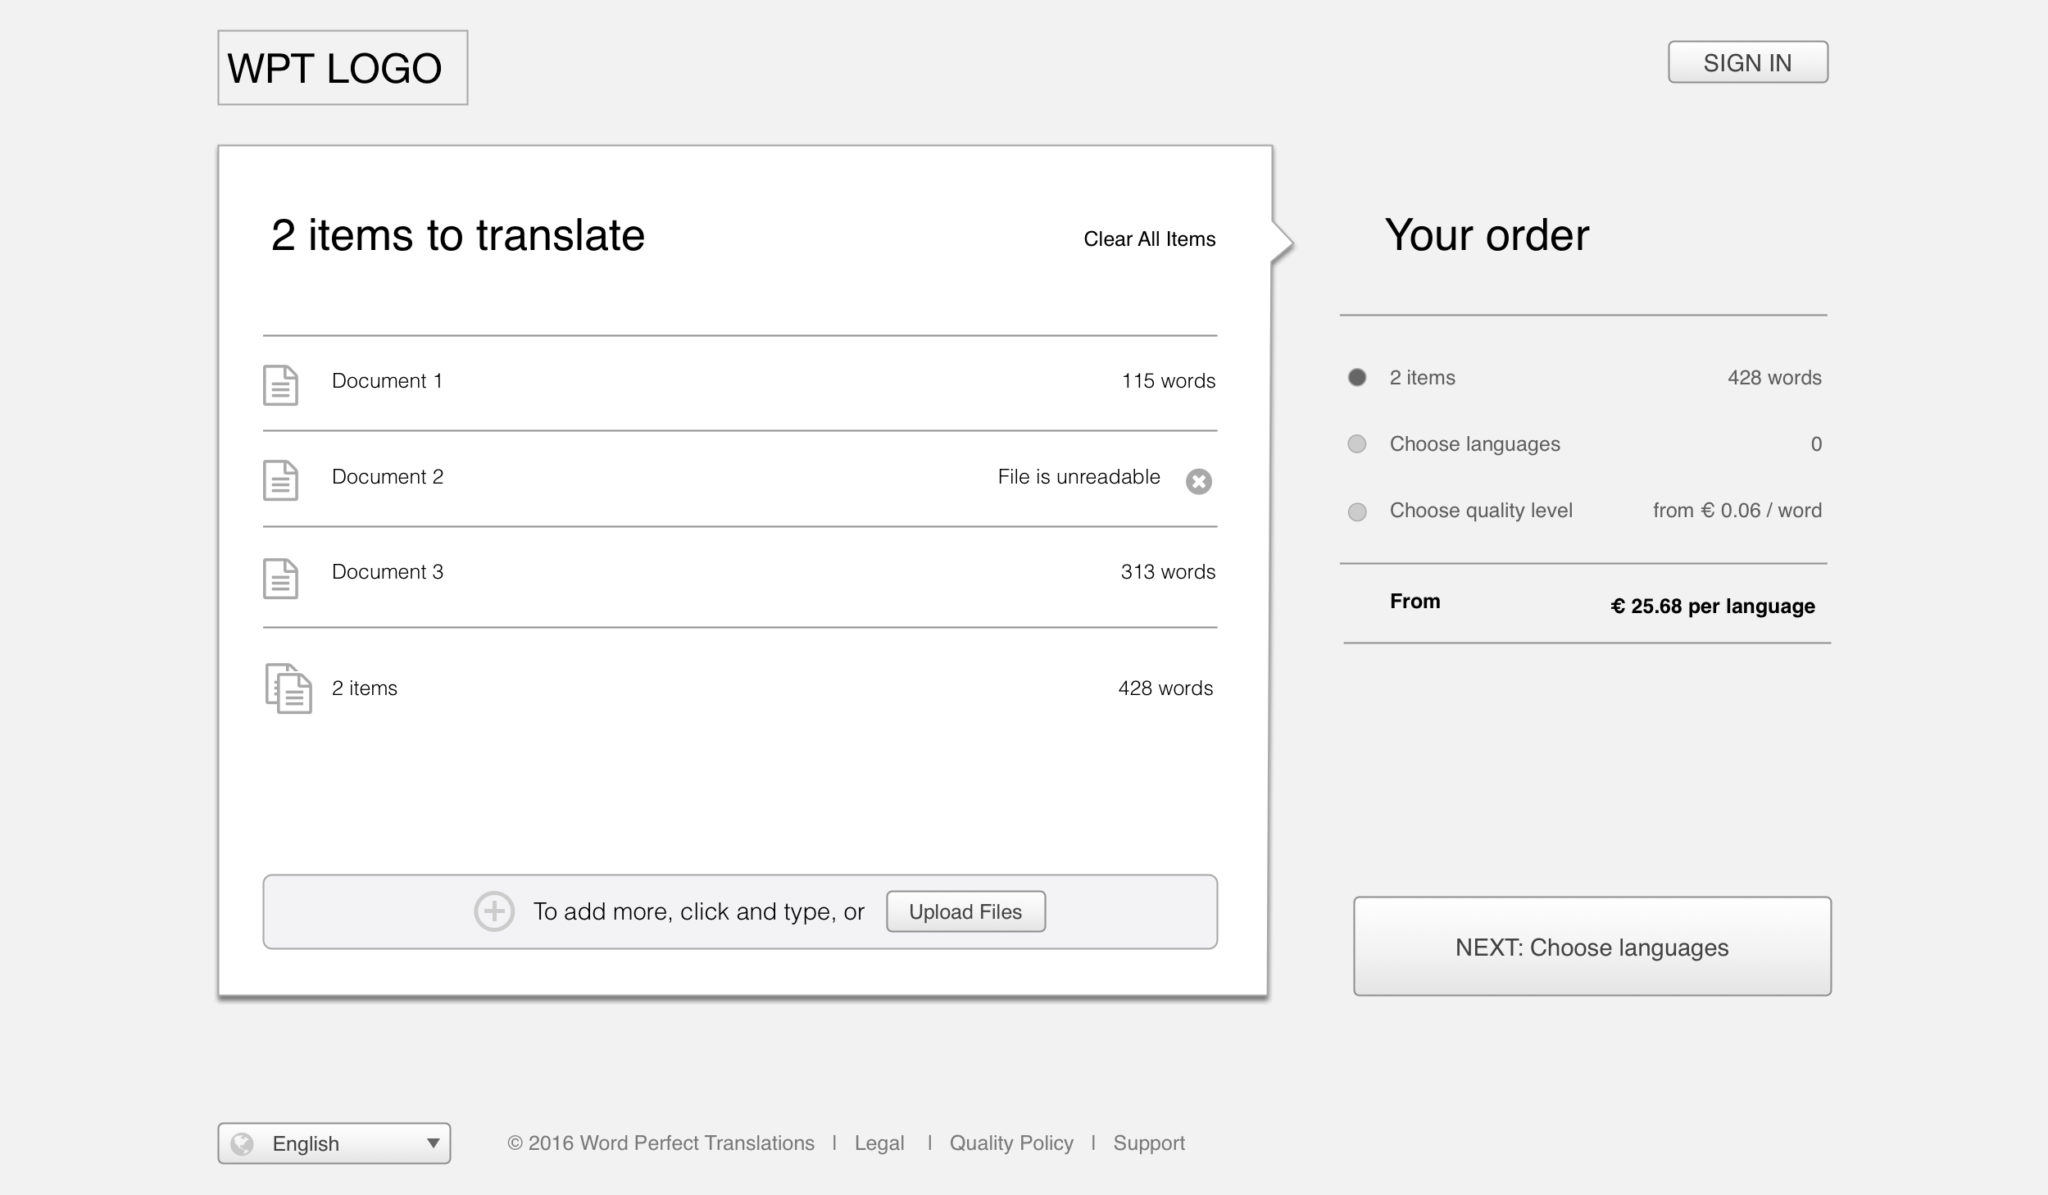This screenshot has height=1195, width=2048.
Task: Select the Choose languages step bullet
Action: [x=1357, y=444]
